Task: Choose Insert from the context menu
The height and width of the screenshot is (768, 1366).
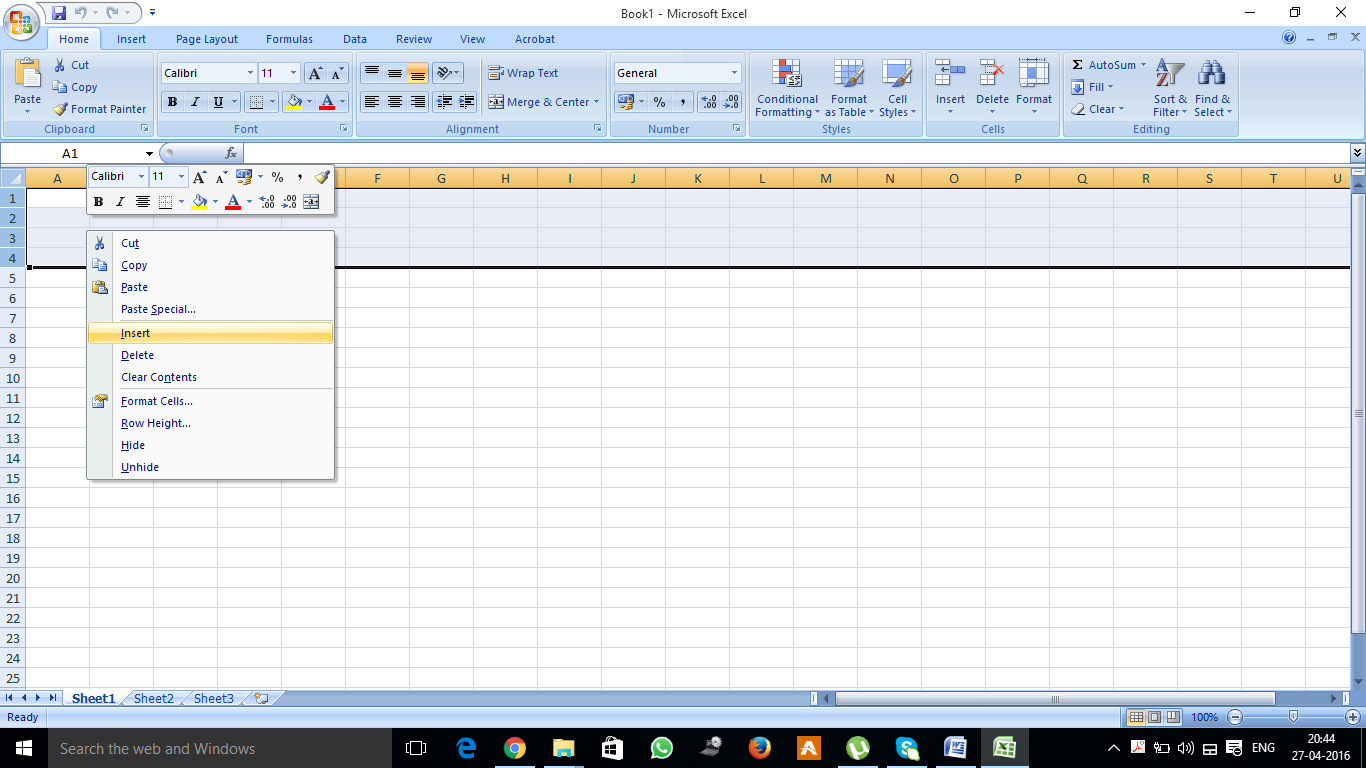Action: (210, 333)
